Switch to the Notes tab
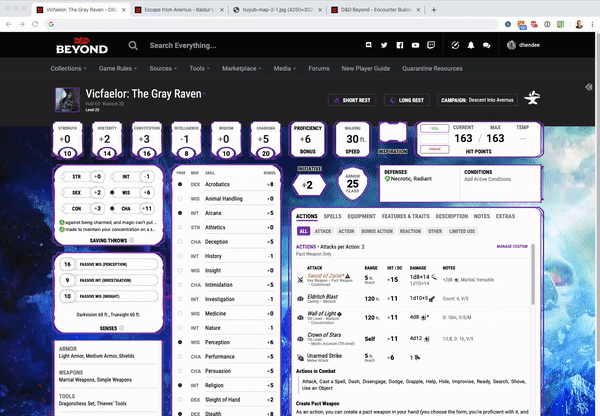600x416 pixels. point(482,216)
